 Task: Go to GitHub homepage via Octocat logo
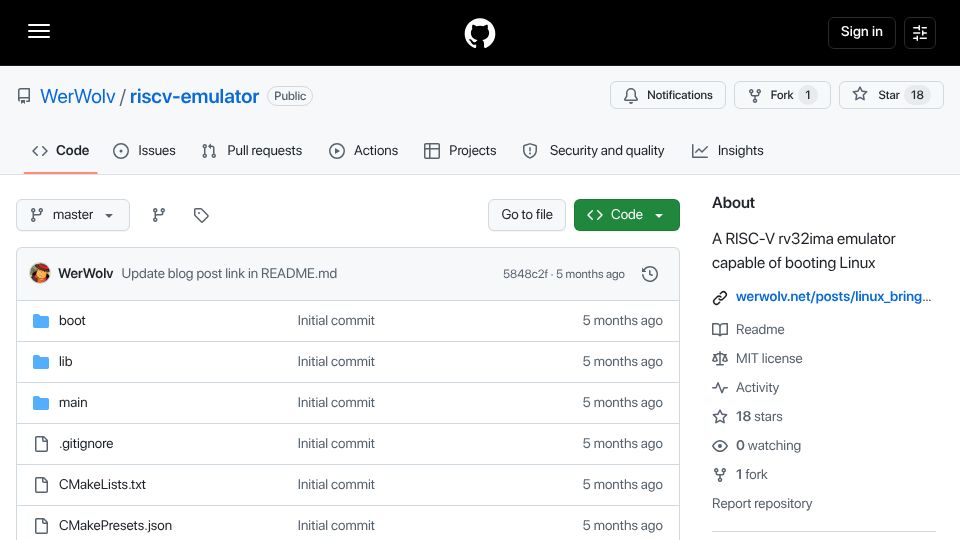tap(479, 33)
